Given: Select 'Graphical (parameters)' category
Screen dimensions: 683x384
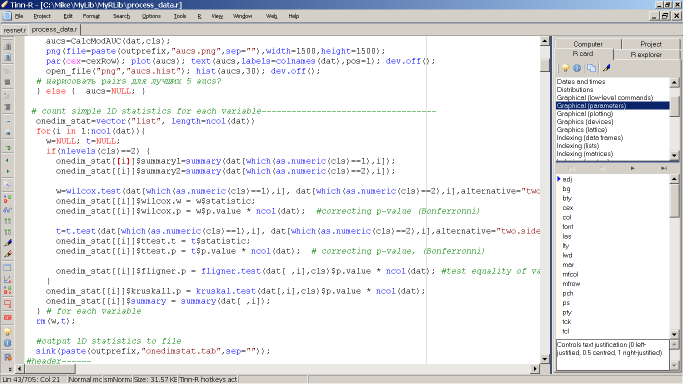Looking at the screenshot, I should coord(612,106).
